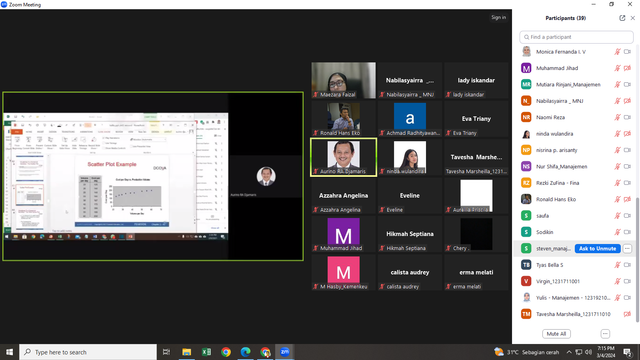The width and height of the screenshot is (640, 360).
Task: Click the taskbar search box
Action: (x=88, y=352)
